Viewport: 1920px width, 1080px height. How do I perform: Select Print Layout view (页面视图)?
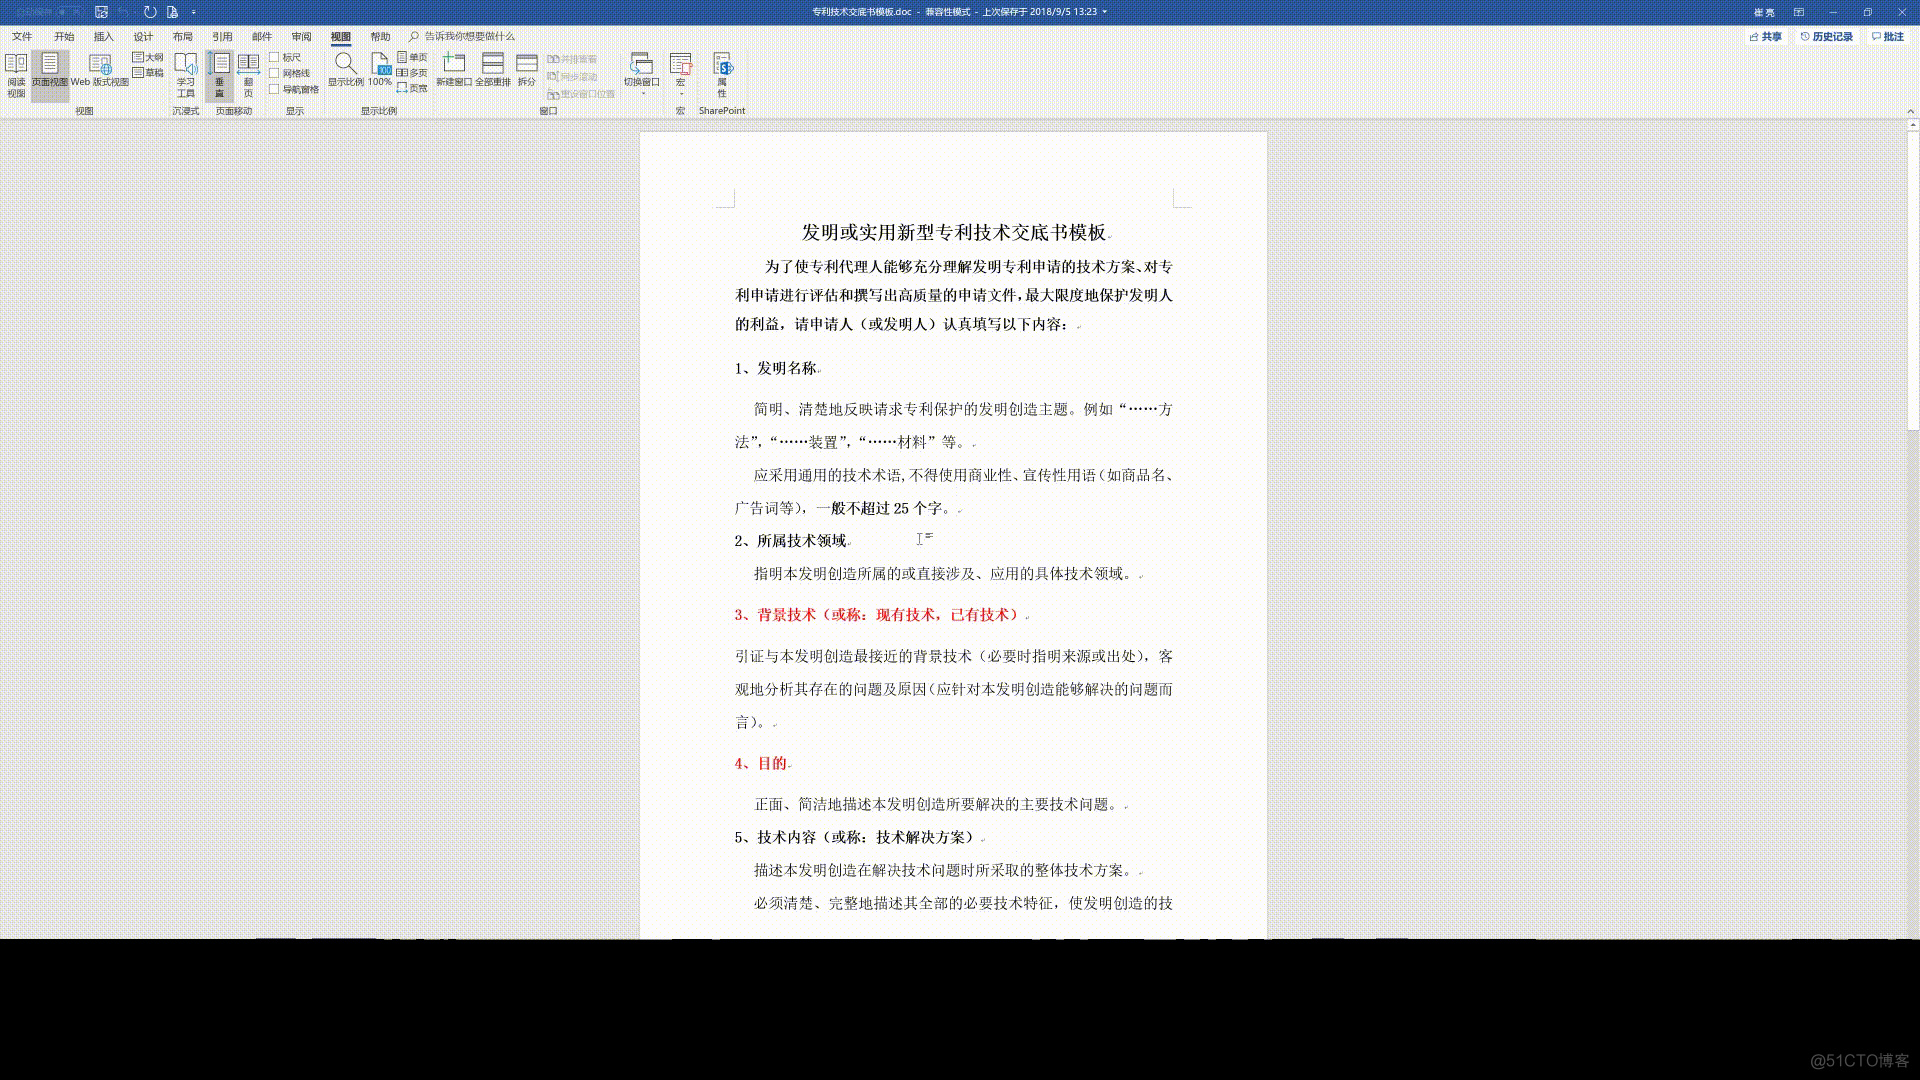pyautogui.click(x=50, y=75)
